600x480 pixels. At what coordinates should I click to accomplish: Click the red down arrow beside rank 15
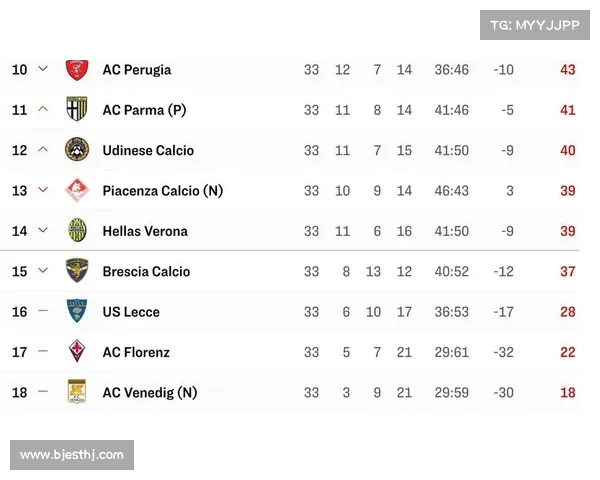coord(43,271)
